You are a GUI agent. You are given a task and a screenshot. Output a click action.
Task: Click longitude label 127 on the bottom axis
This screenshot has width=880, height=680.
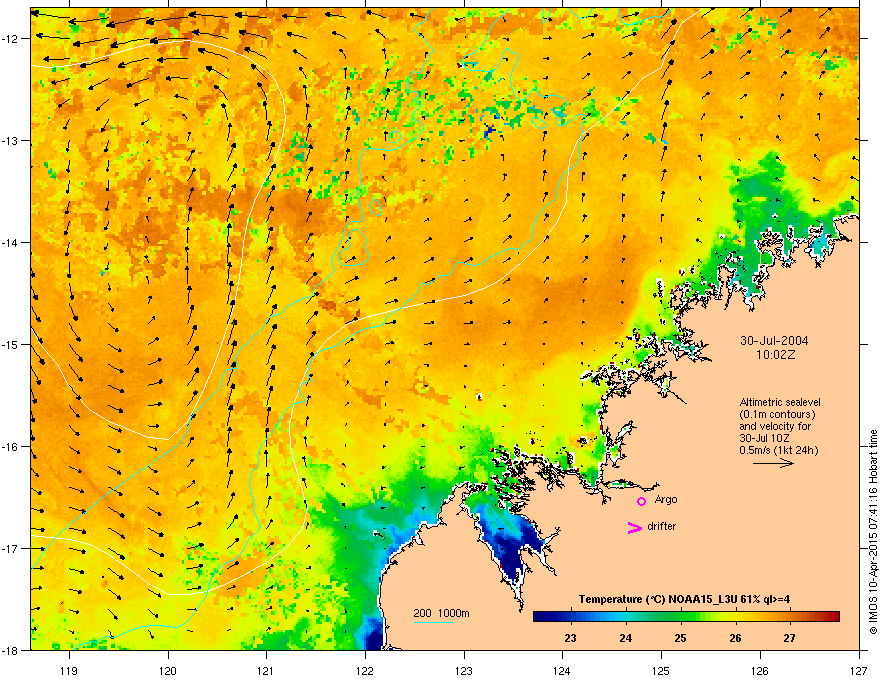(859, 670)
